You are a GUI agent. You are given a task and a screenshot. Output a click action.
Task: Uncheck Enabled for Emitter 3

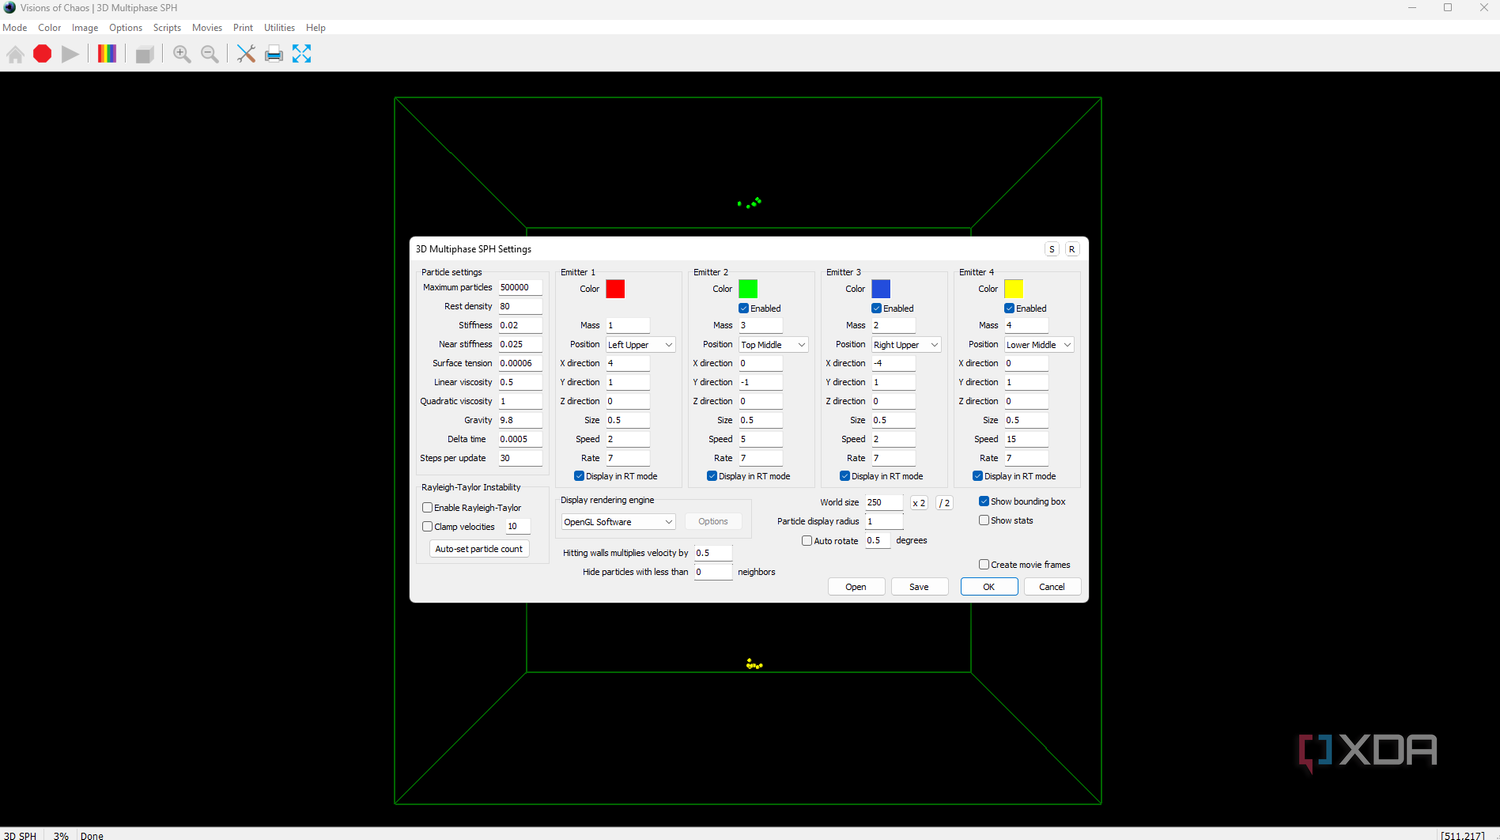(877, 308)
